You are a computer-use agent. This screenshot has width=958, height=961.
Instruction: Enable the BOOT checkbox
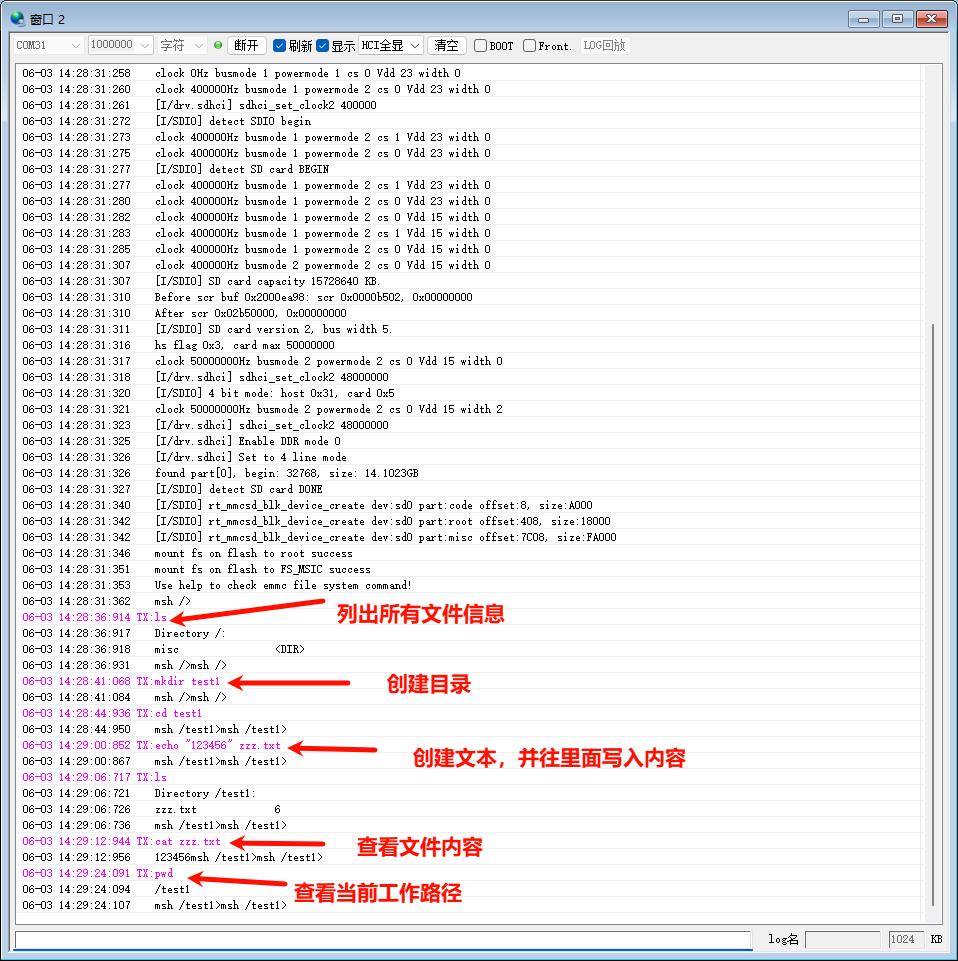(x=481, y=46)
